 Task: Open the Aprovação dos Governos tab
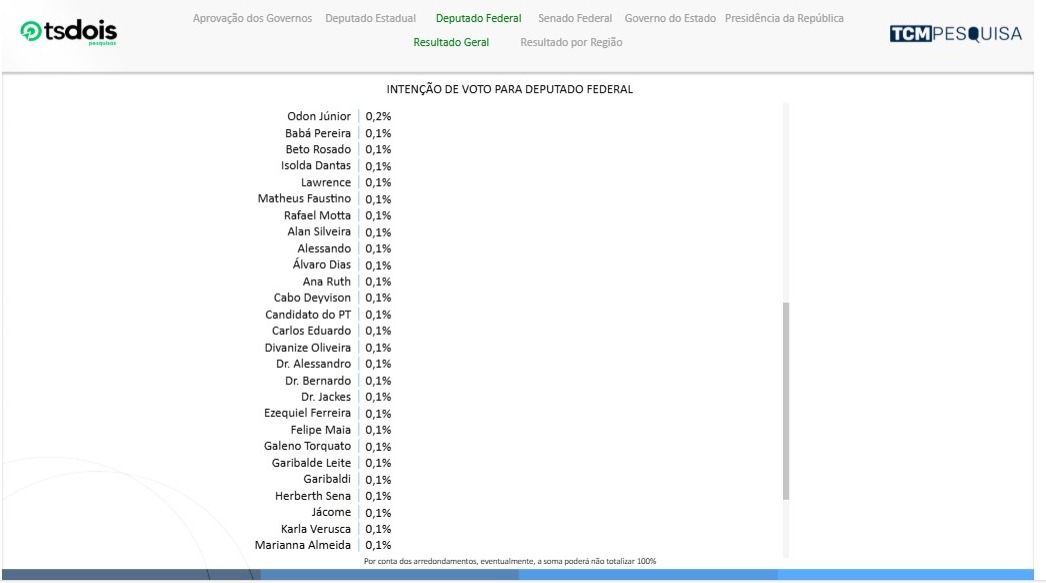(x=252, y=18)
